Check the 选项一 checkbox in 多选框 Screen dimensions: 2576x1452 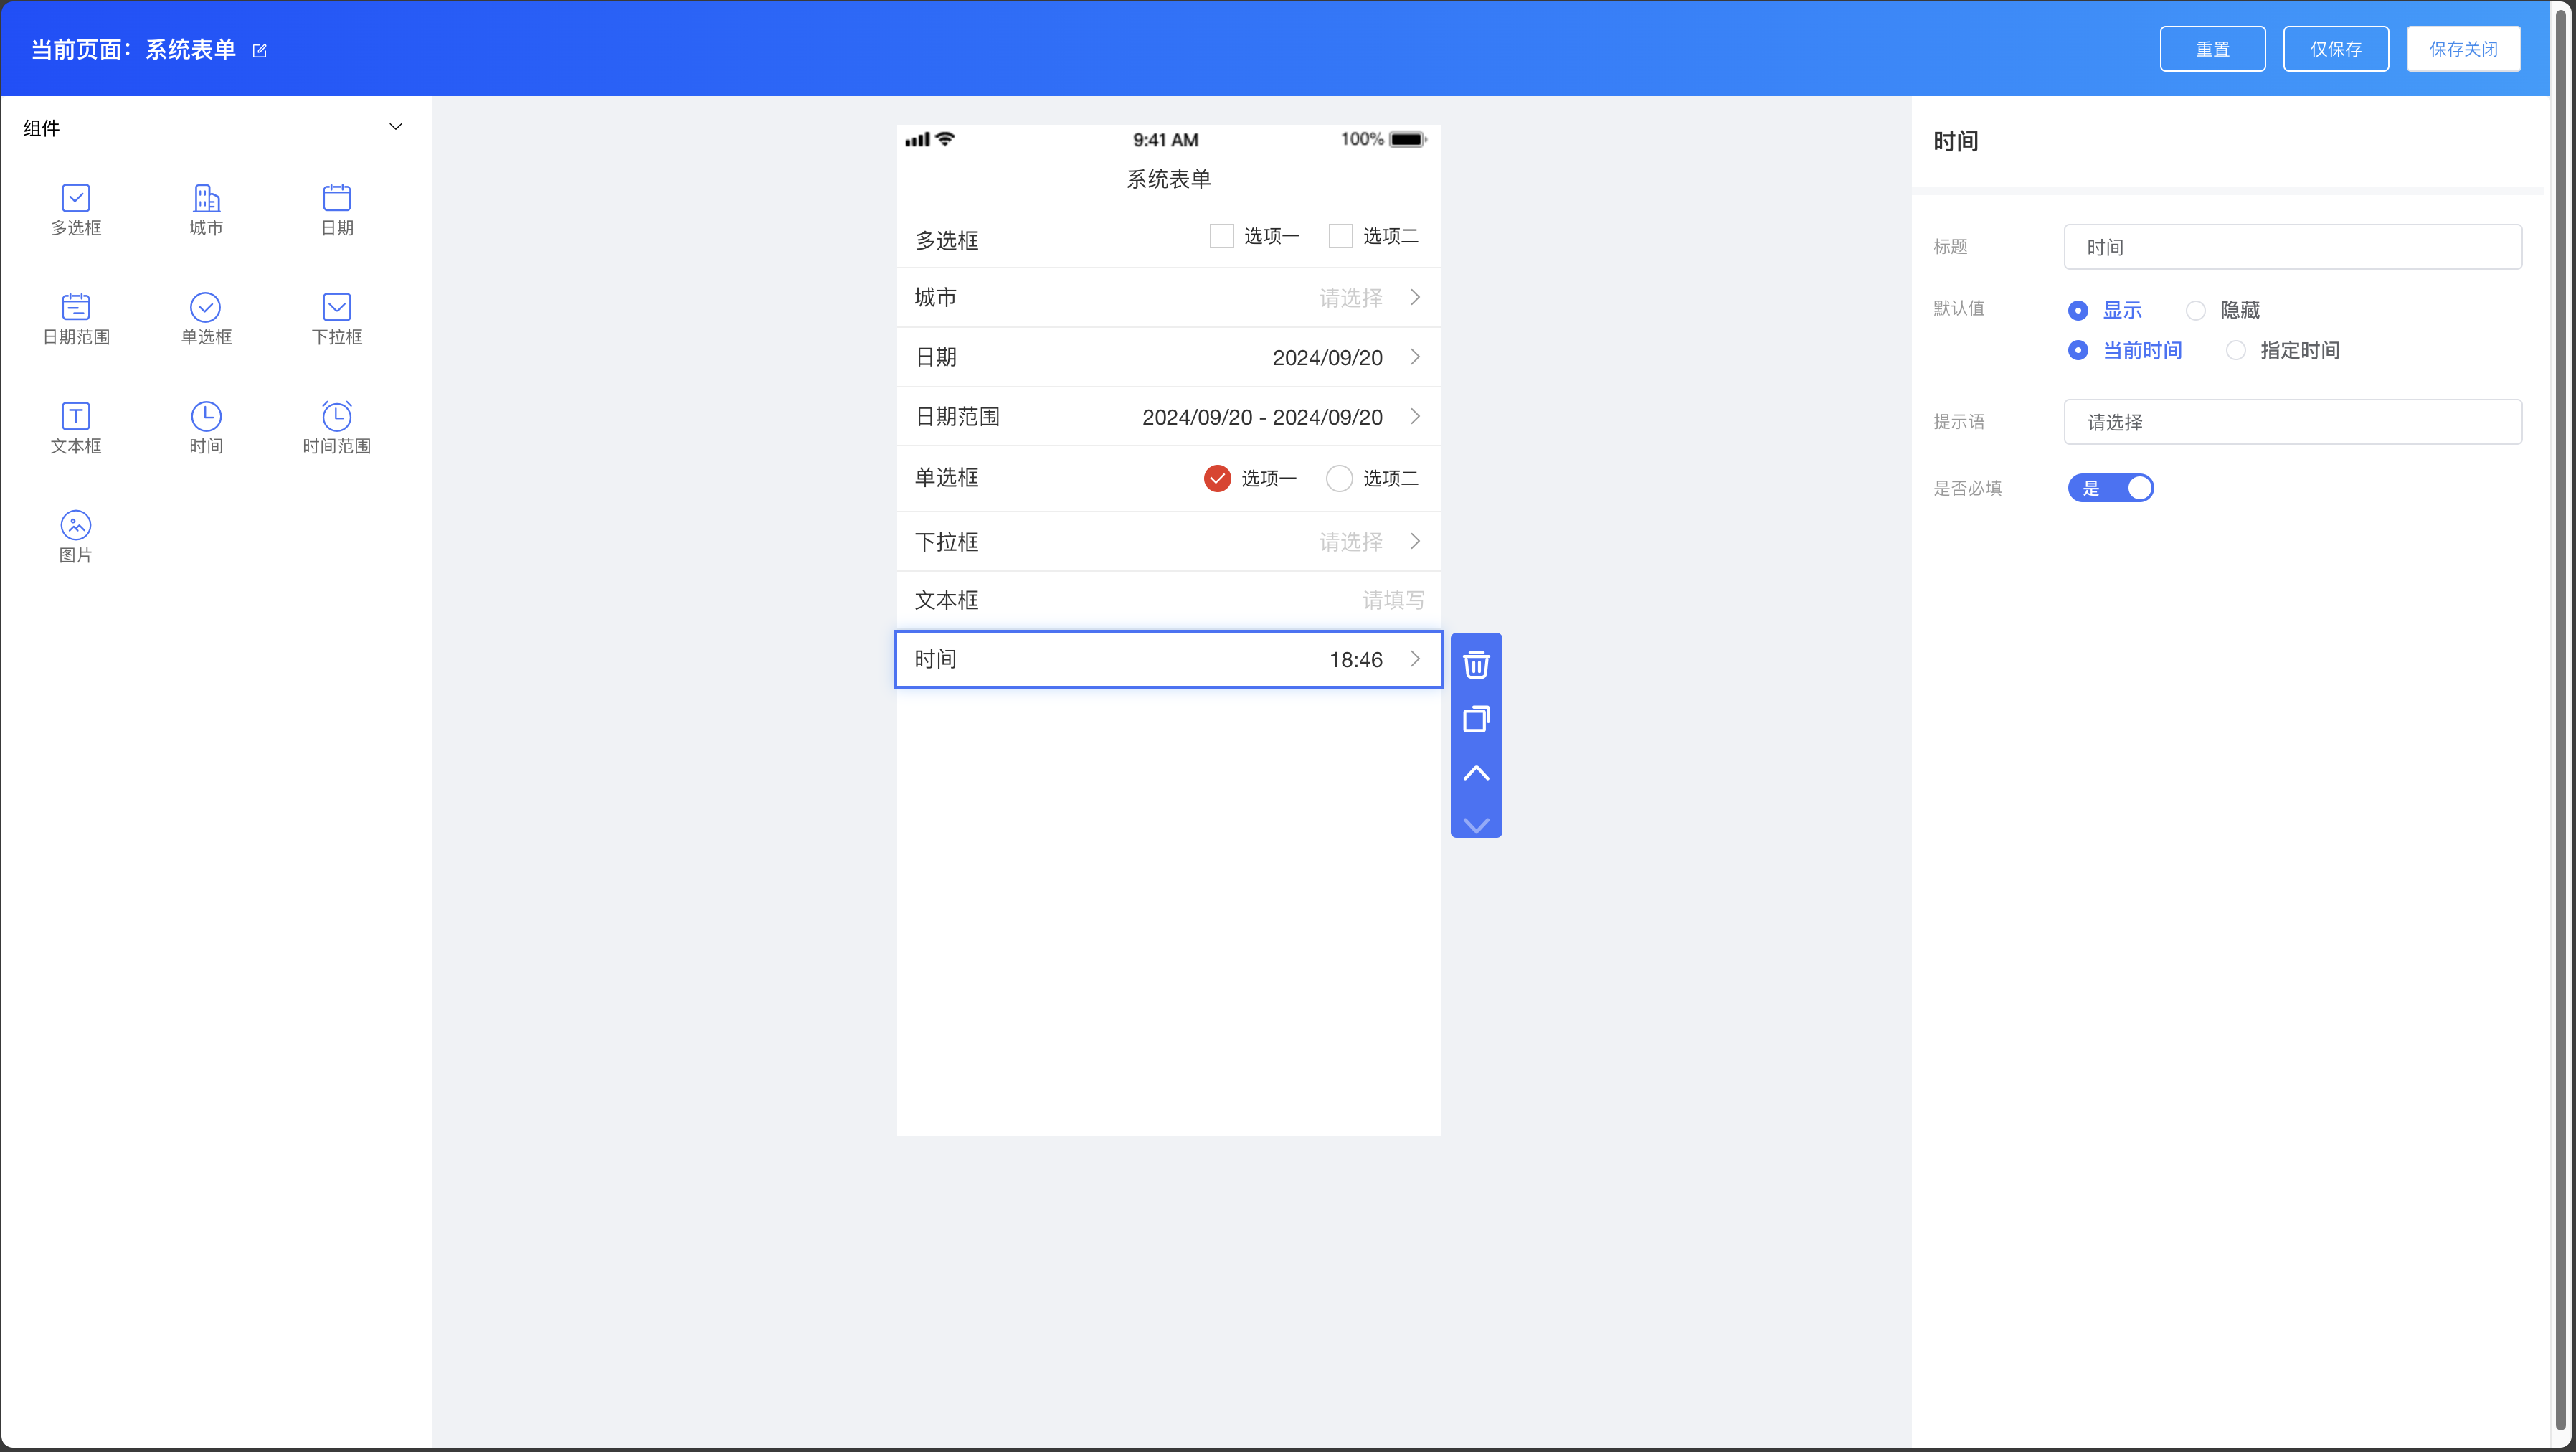(1221, 236)
